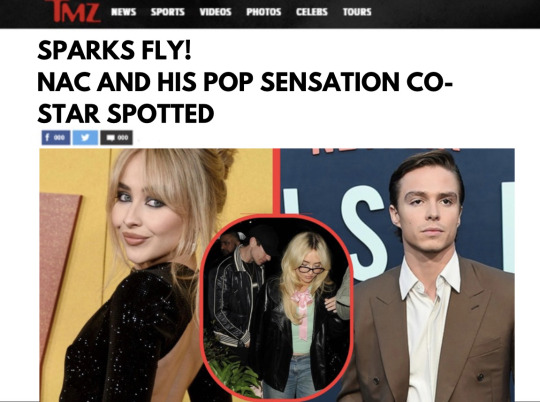Select VIDEOS in the navigation bar
Viewport: 540px width, 402px height.
215,12
